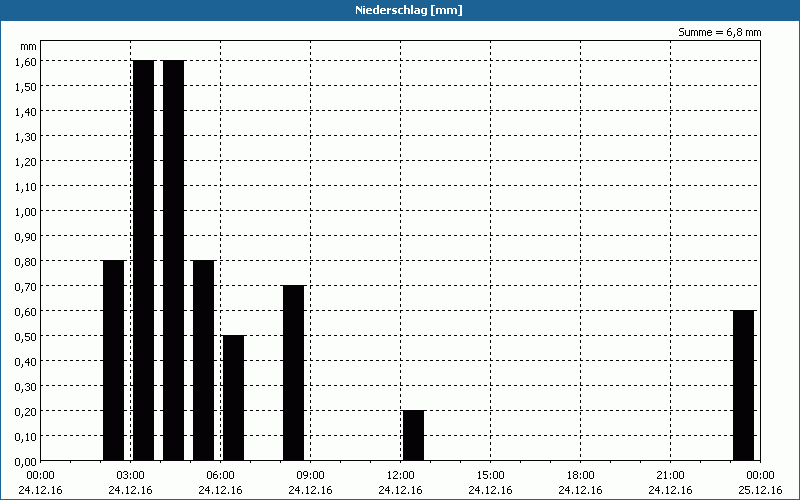Viewport: 800px width, 500px height.
Task: Click the "15:00" time label
Action: 490,476
